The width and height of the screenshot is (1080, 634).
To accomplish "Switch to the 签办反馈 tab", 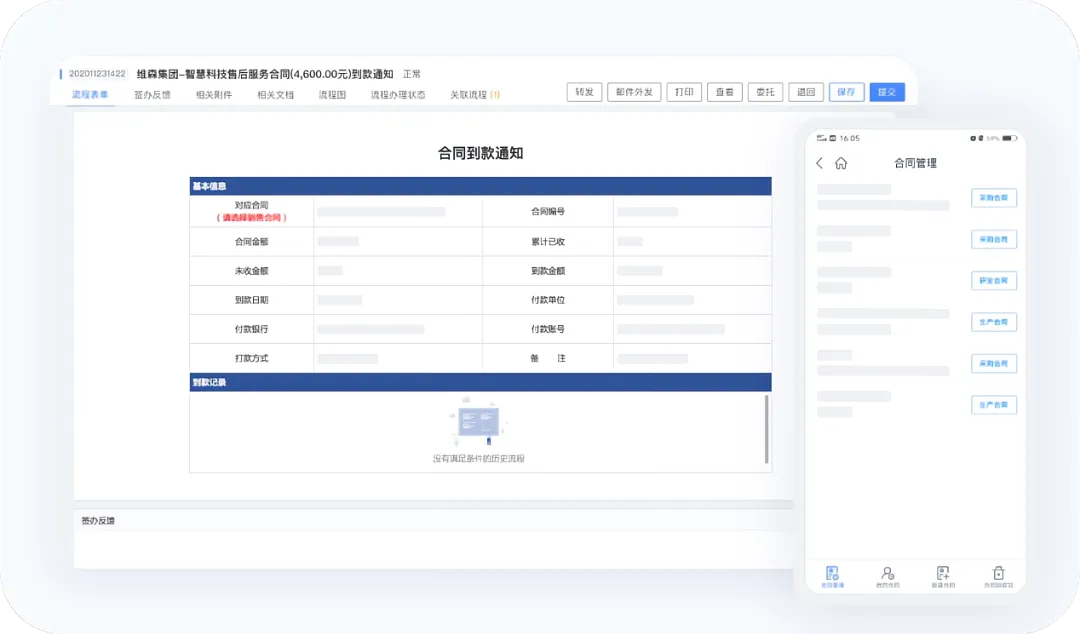I will (152, 95).
